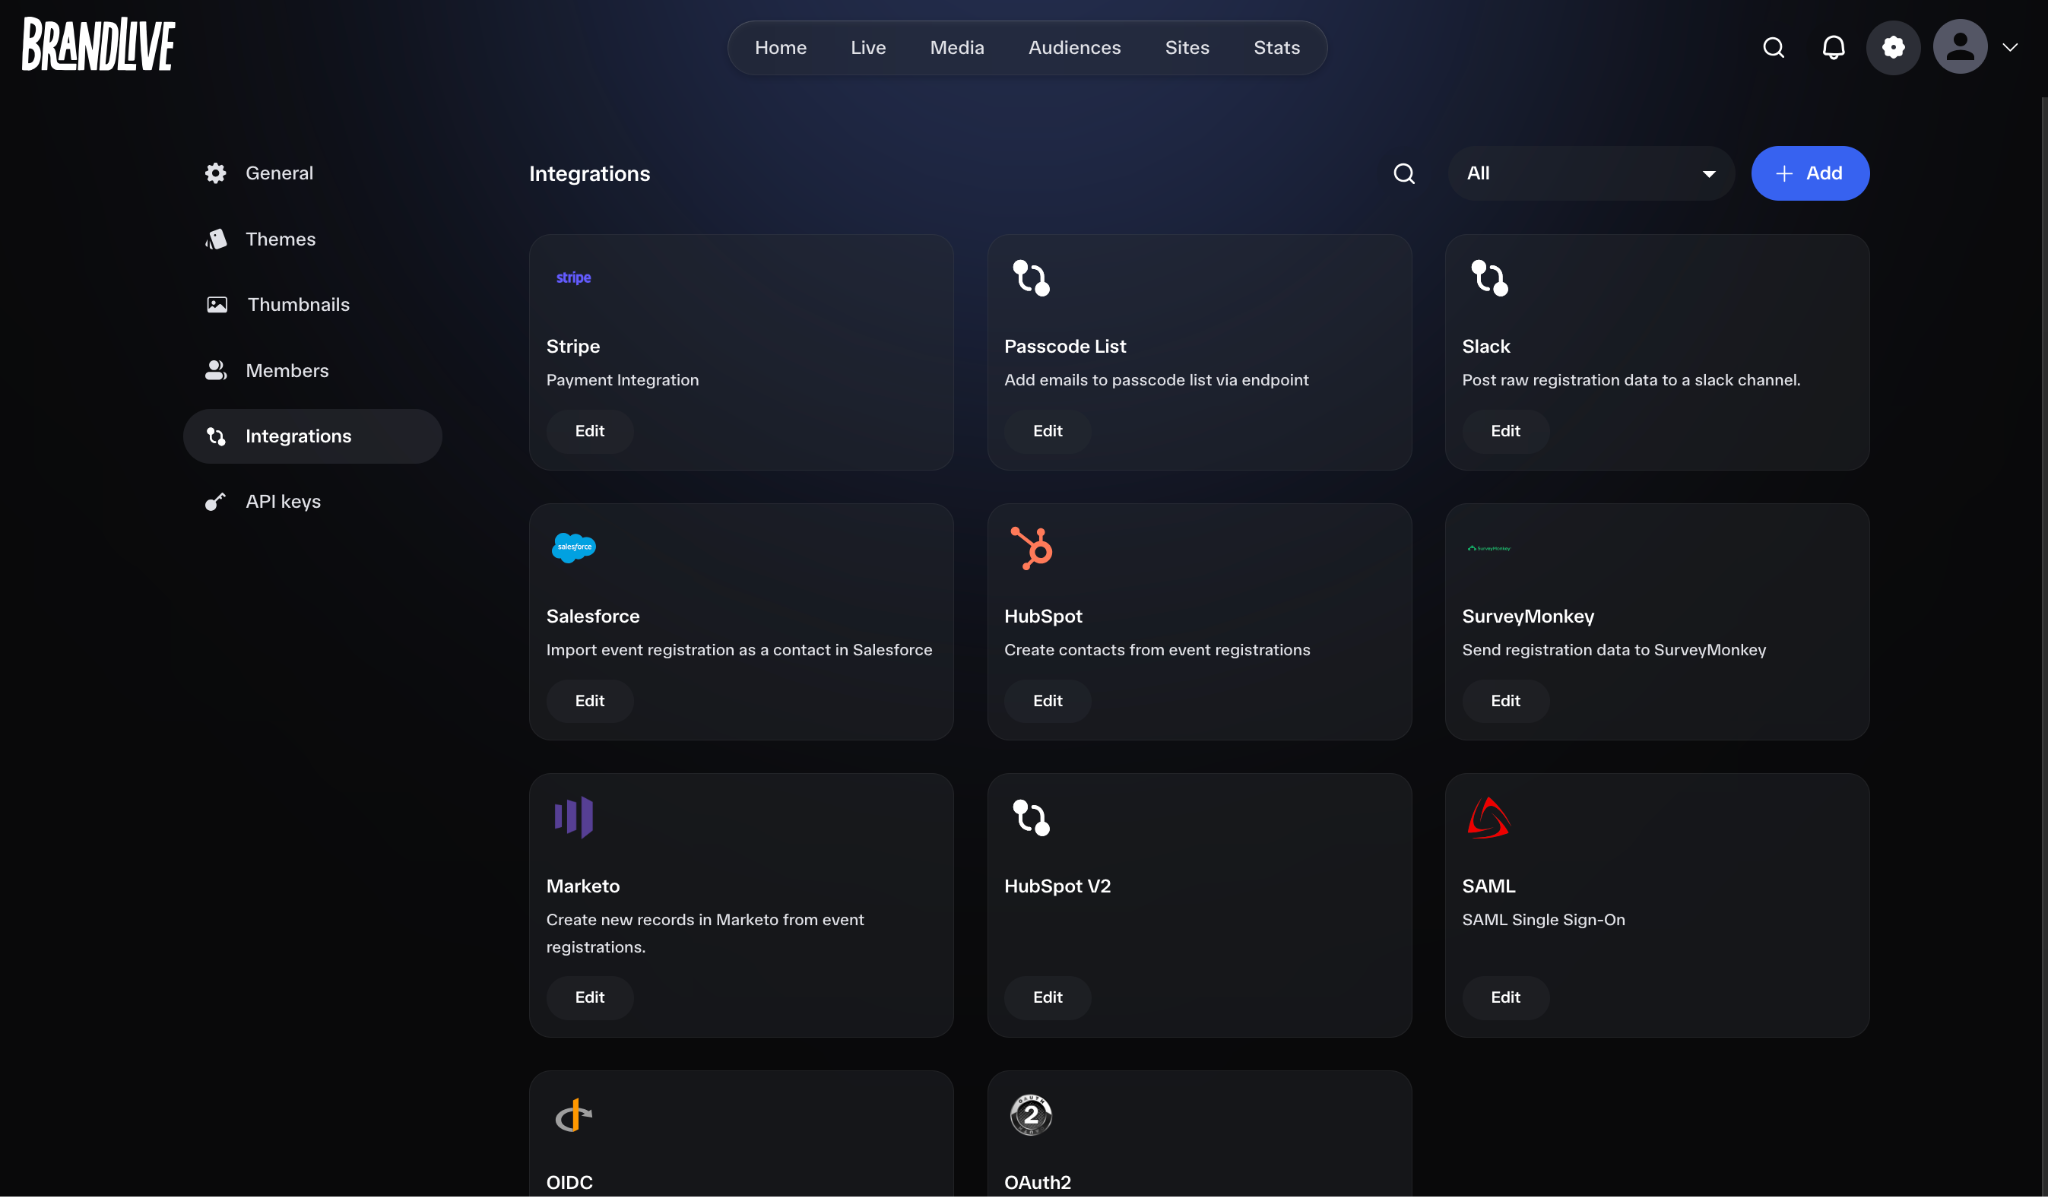Screen dimensions: 2048x1197
Task: Click the user profile avatar
Action: point(1960,47)
